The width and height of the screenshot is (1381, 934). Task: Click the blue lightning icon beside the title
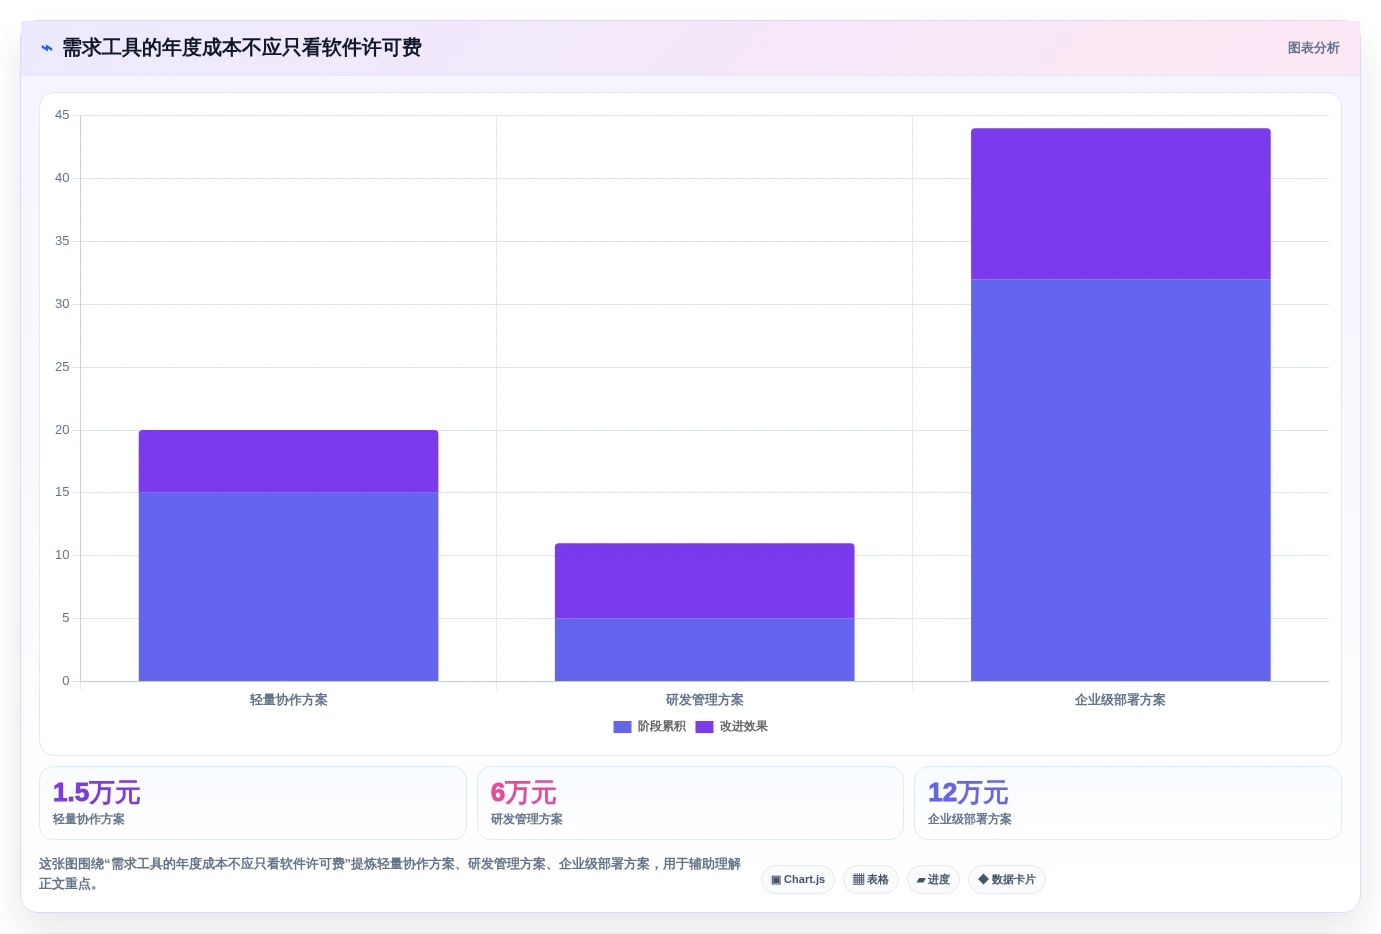coord(47,48)
